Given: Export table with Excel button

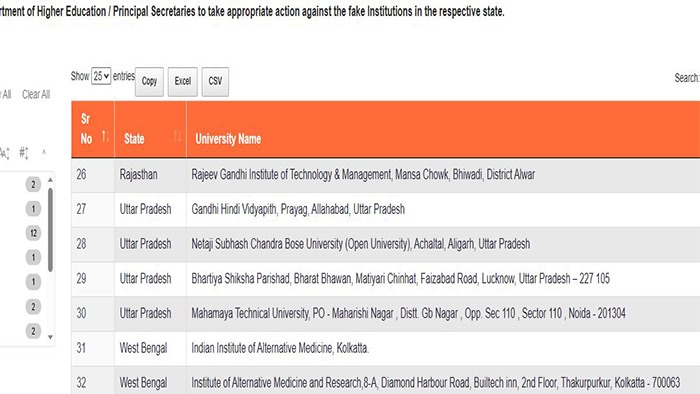Looking at the screenshot, I should (183, 81).
